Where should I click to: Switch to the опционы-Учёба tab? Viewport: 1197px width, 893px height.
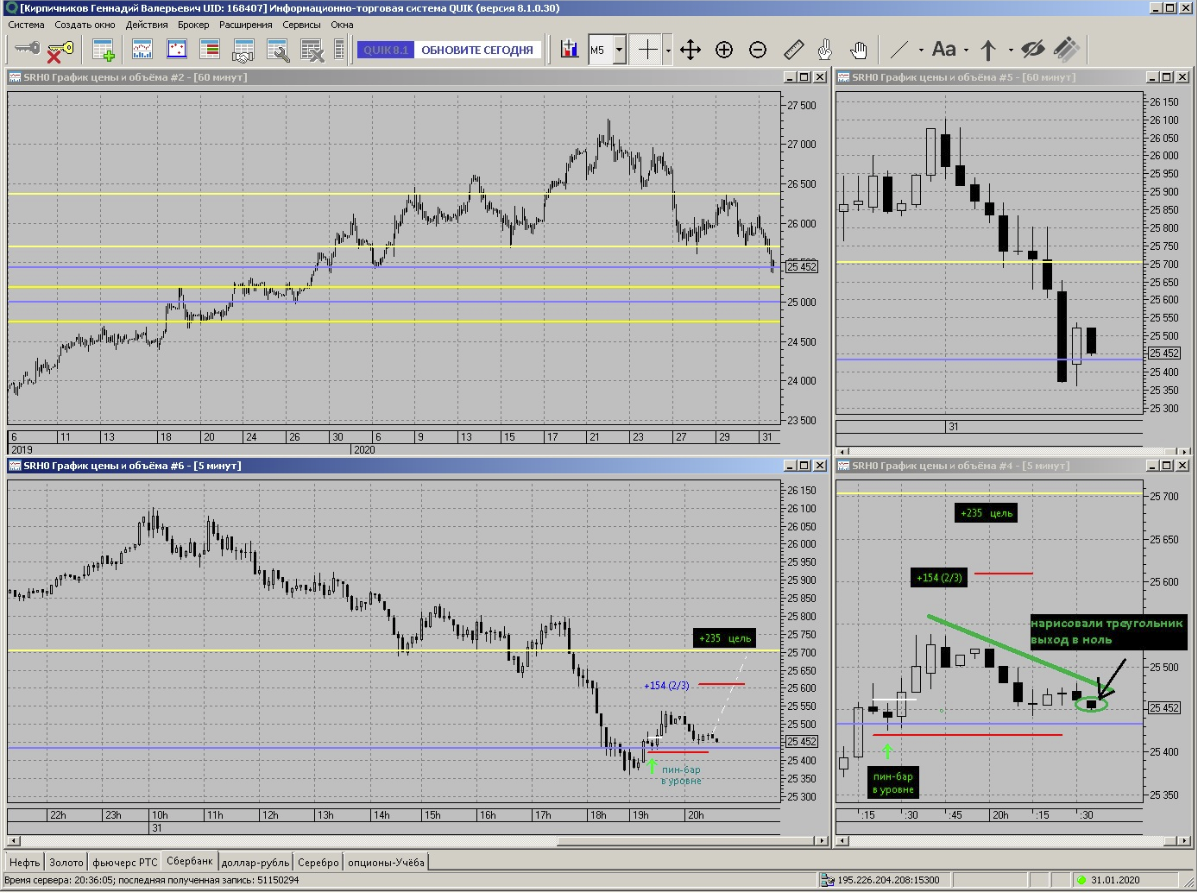point(386,862)
